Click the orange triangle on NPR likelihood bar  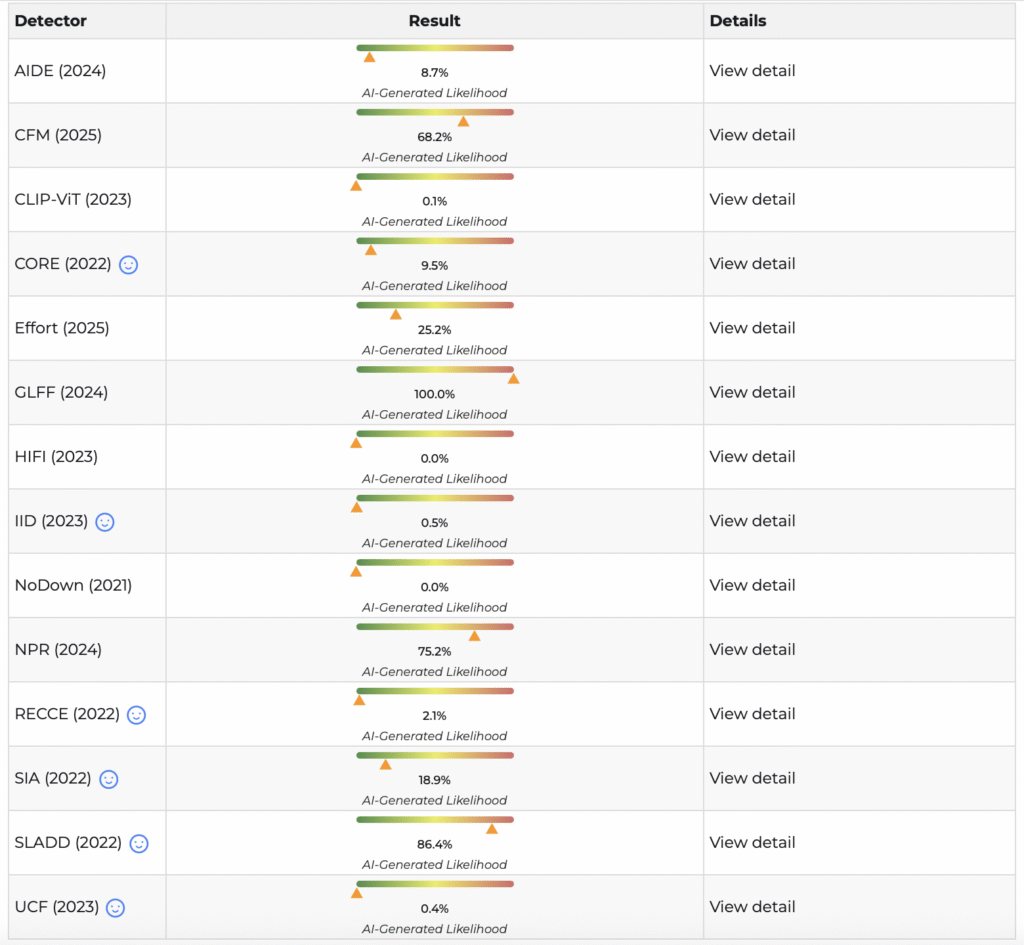(x=474, y=636)
